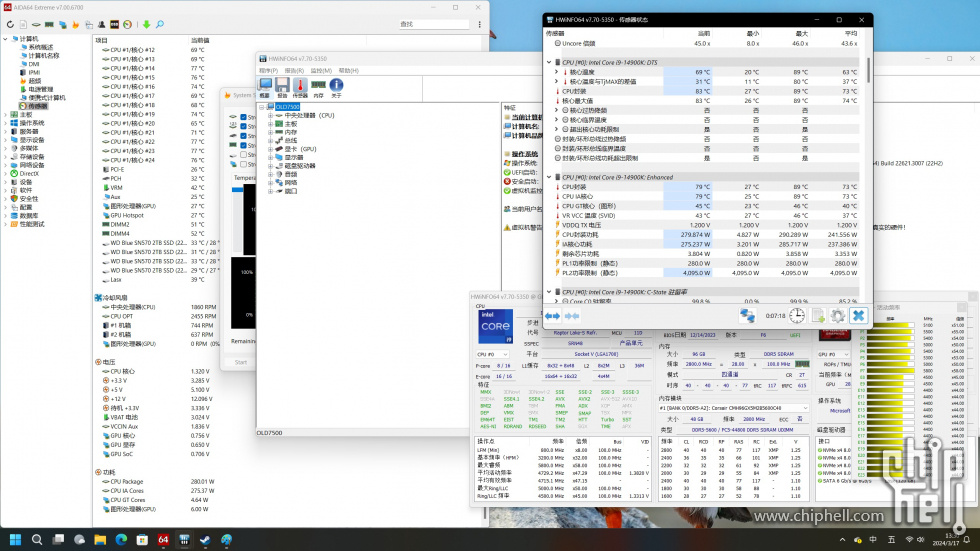Screen dimensions: 980x551
Task: Click the 内存 memory icon in HWiNFO64 toolbar
Action: (318, 87)
